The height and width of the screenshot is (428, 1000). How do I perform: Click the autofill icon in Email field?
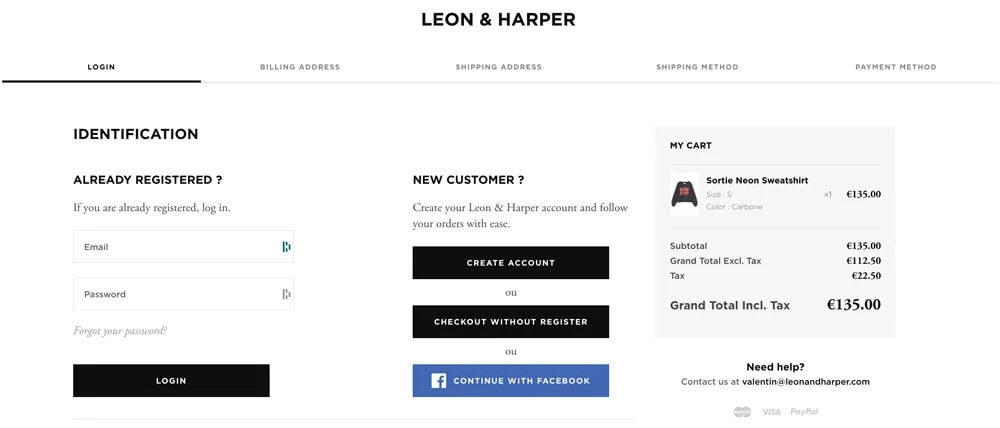pos(286,247)
